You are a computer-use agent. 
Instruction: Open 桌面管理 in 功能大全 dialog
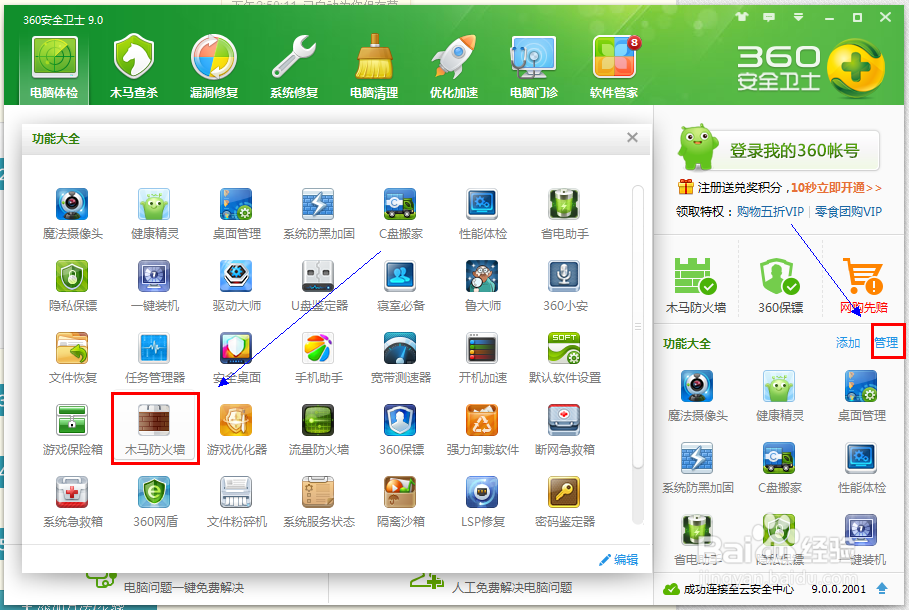click(237, 214)
